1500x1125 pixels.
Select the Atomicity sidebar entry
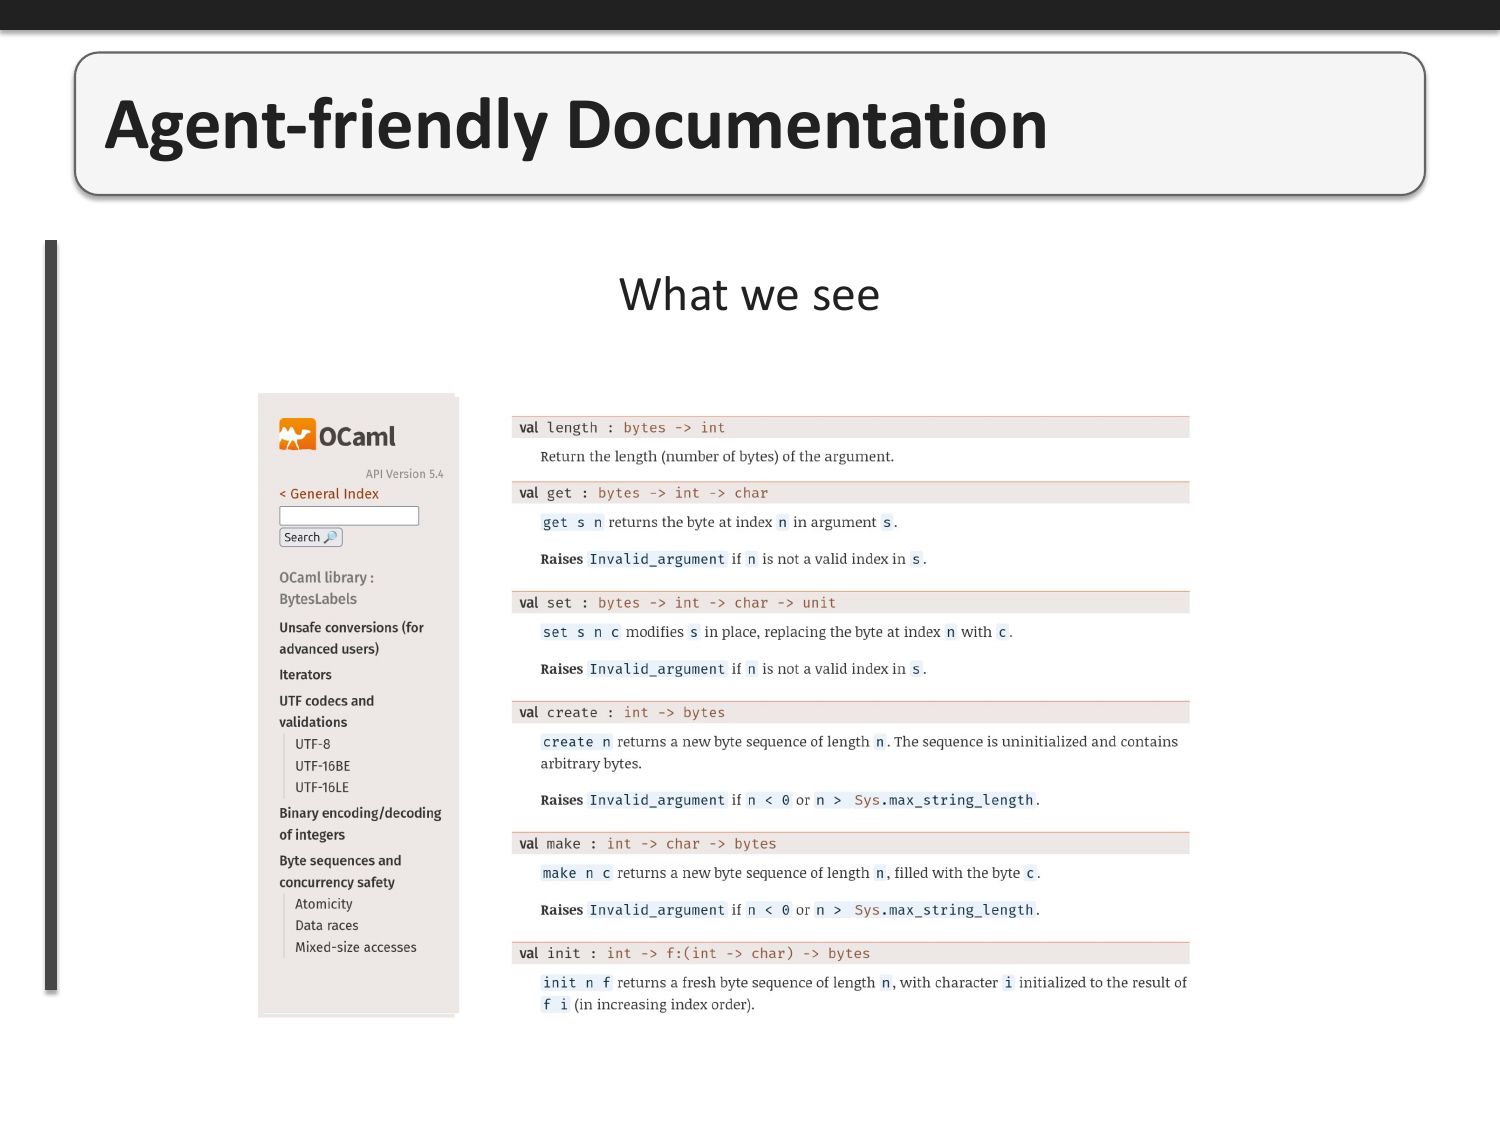[x=323, y=904]
